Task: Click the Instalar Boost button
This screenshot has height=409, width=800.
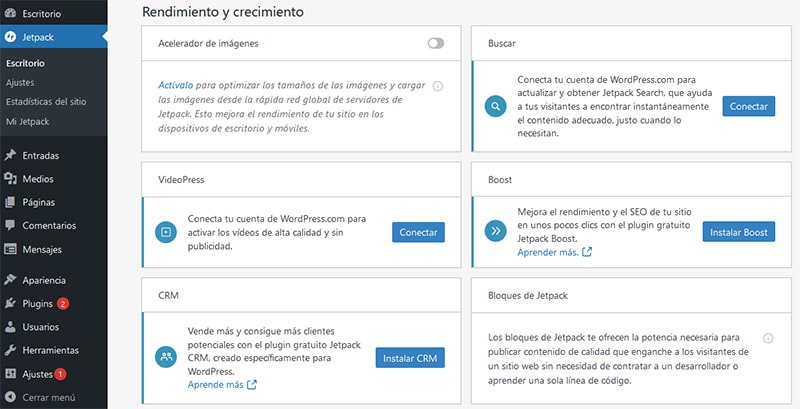Action: coord(738,232)
